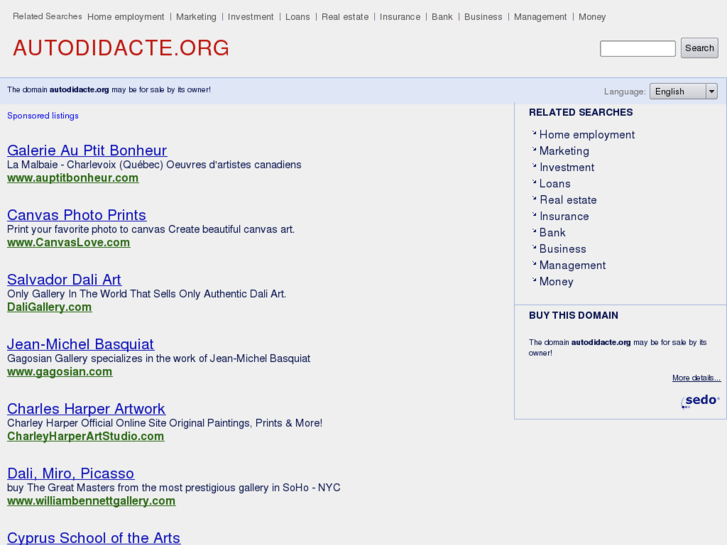Open Dali, Miro, Picasso listing
727x545 pixels.
pos(70,473)
